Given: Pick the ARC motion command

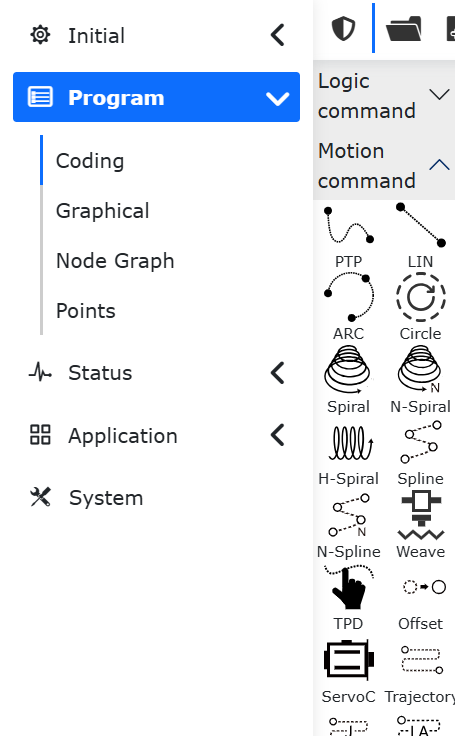Looking at the screenshot, I should point(348,298).
